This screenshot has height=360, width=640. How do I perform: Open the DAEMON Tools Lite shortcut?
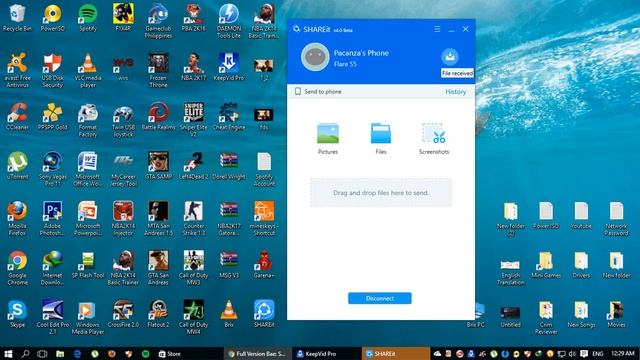tap(229, 21)
